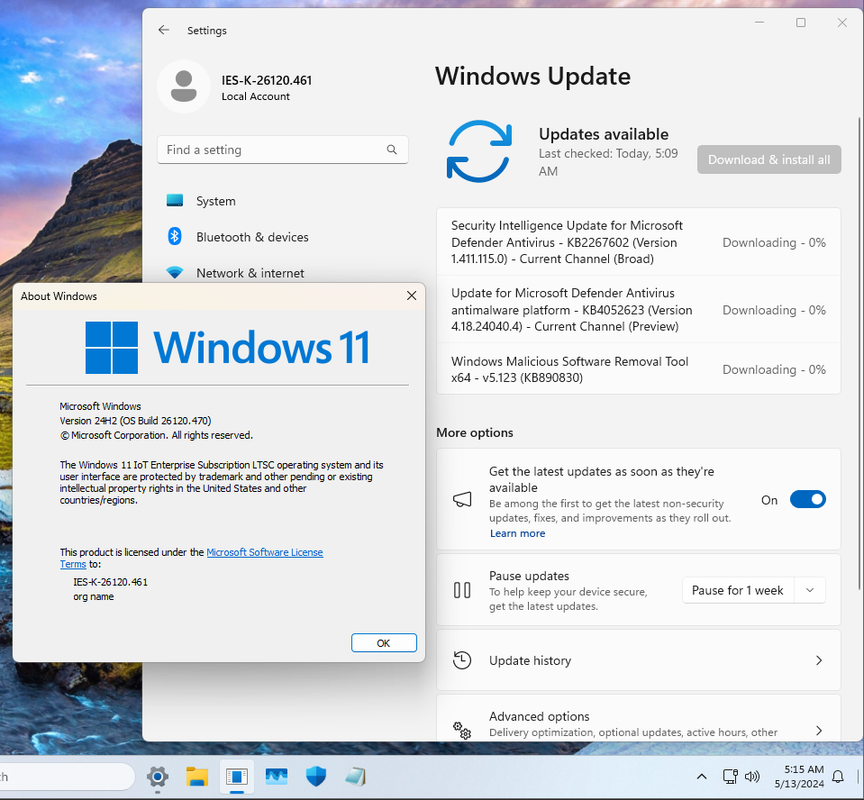Select Pause for 1 week button
864x800 pixels.
(737, 590)
